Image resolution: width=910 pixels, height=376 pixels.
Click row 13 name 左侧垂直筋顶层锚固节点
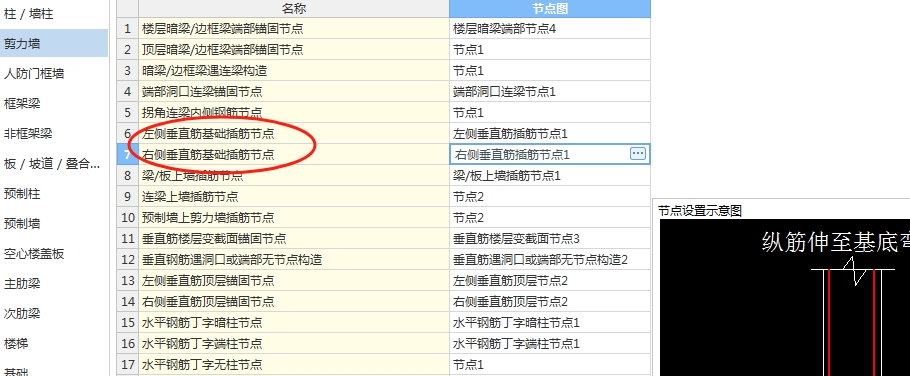tap(294, 280)
